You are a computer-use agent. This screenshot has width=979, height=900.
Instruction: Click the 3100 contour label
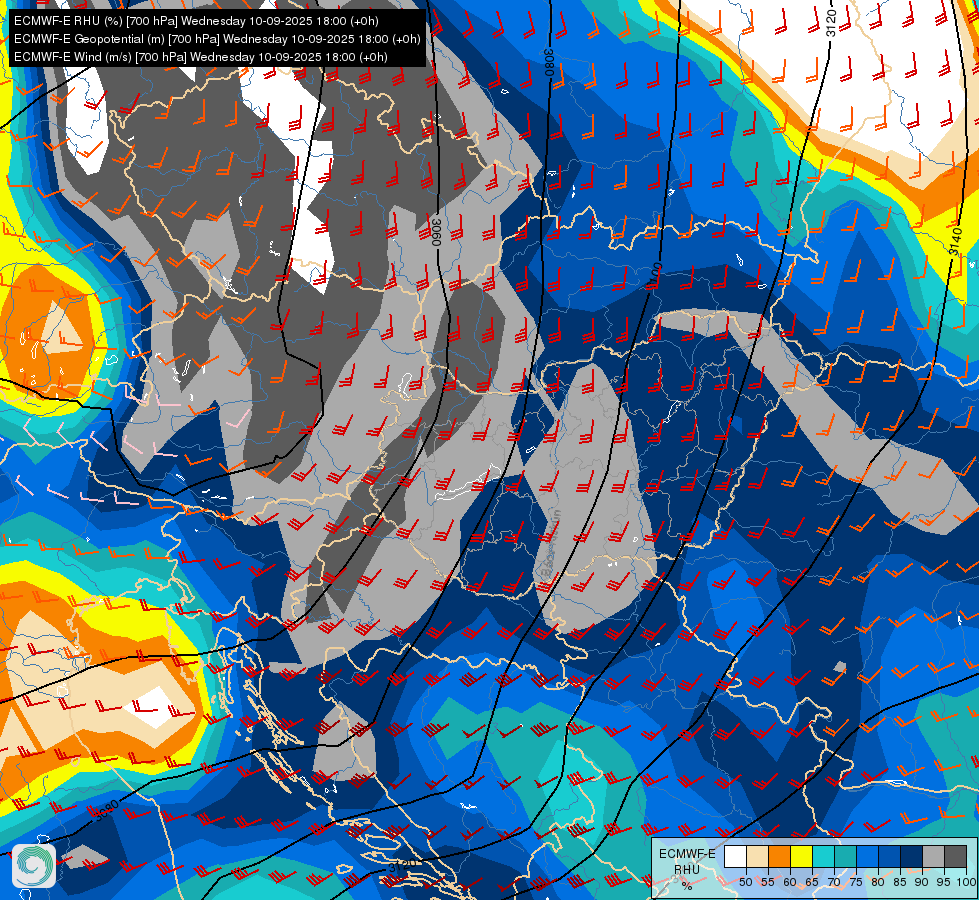pos(655,276)
